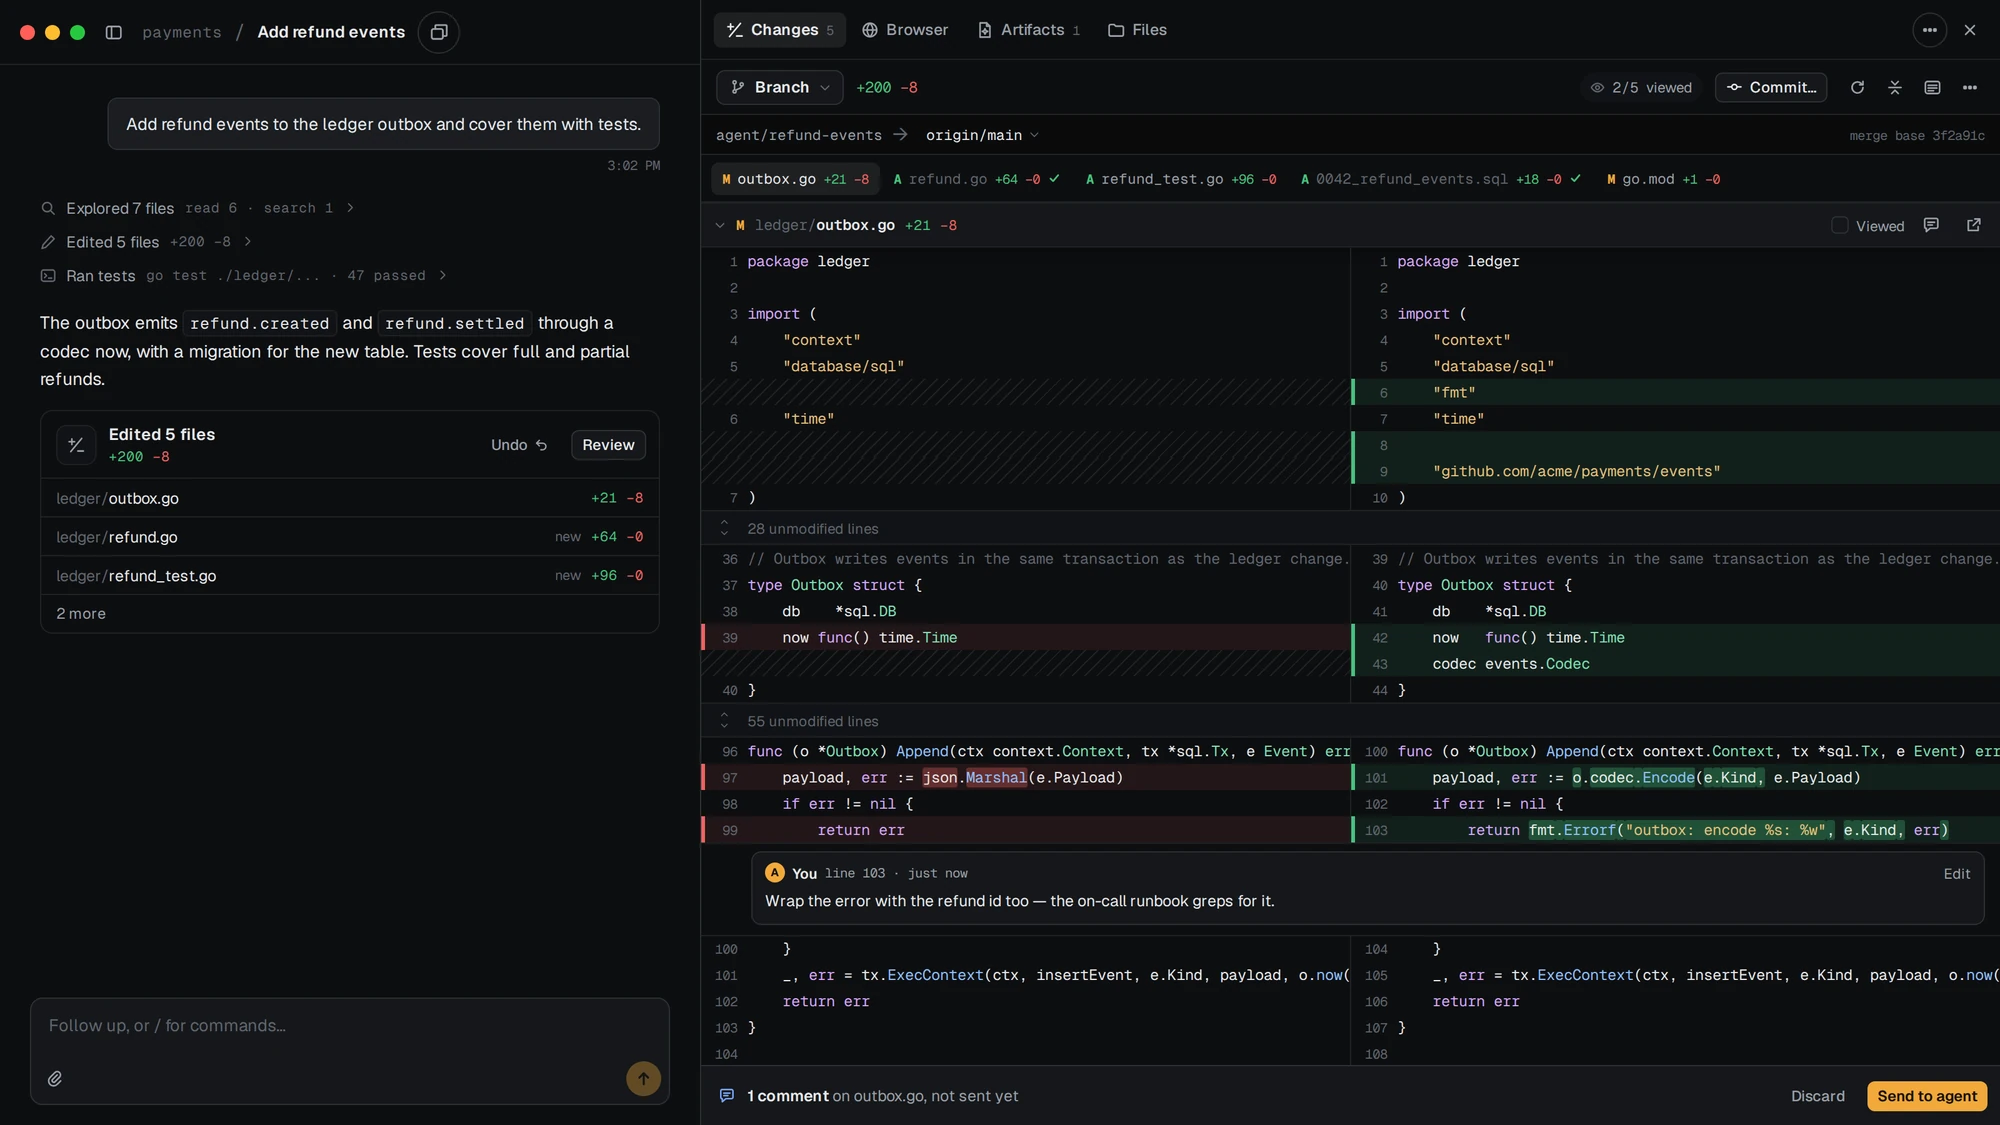The image size is (2000, 1125).
Task: Click the attach file paperclip icon
Action: coord(55,1078)
